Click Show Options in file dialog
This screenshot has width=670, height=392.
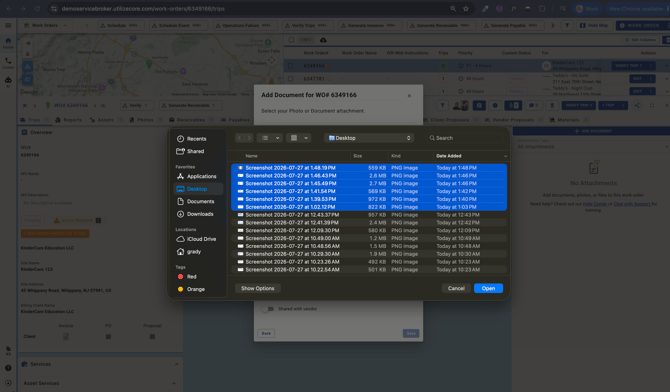tap(258, 289)
